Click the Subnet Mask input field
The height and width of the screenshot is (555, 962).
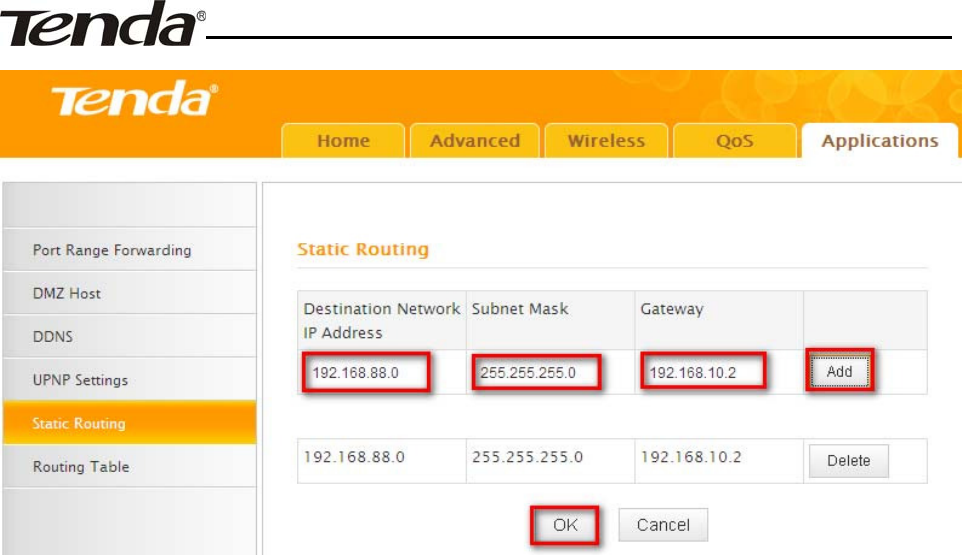pos(536,372)
